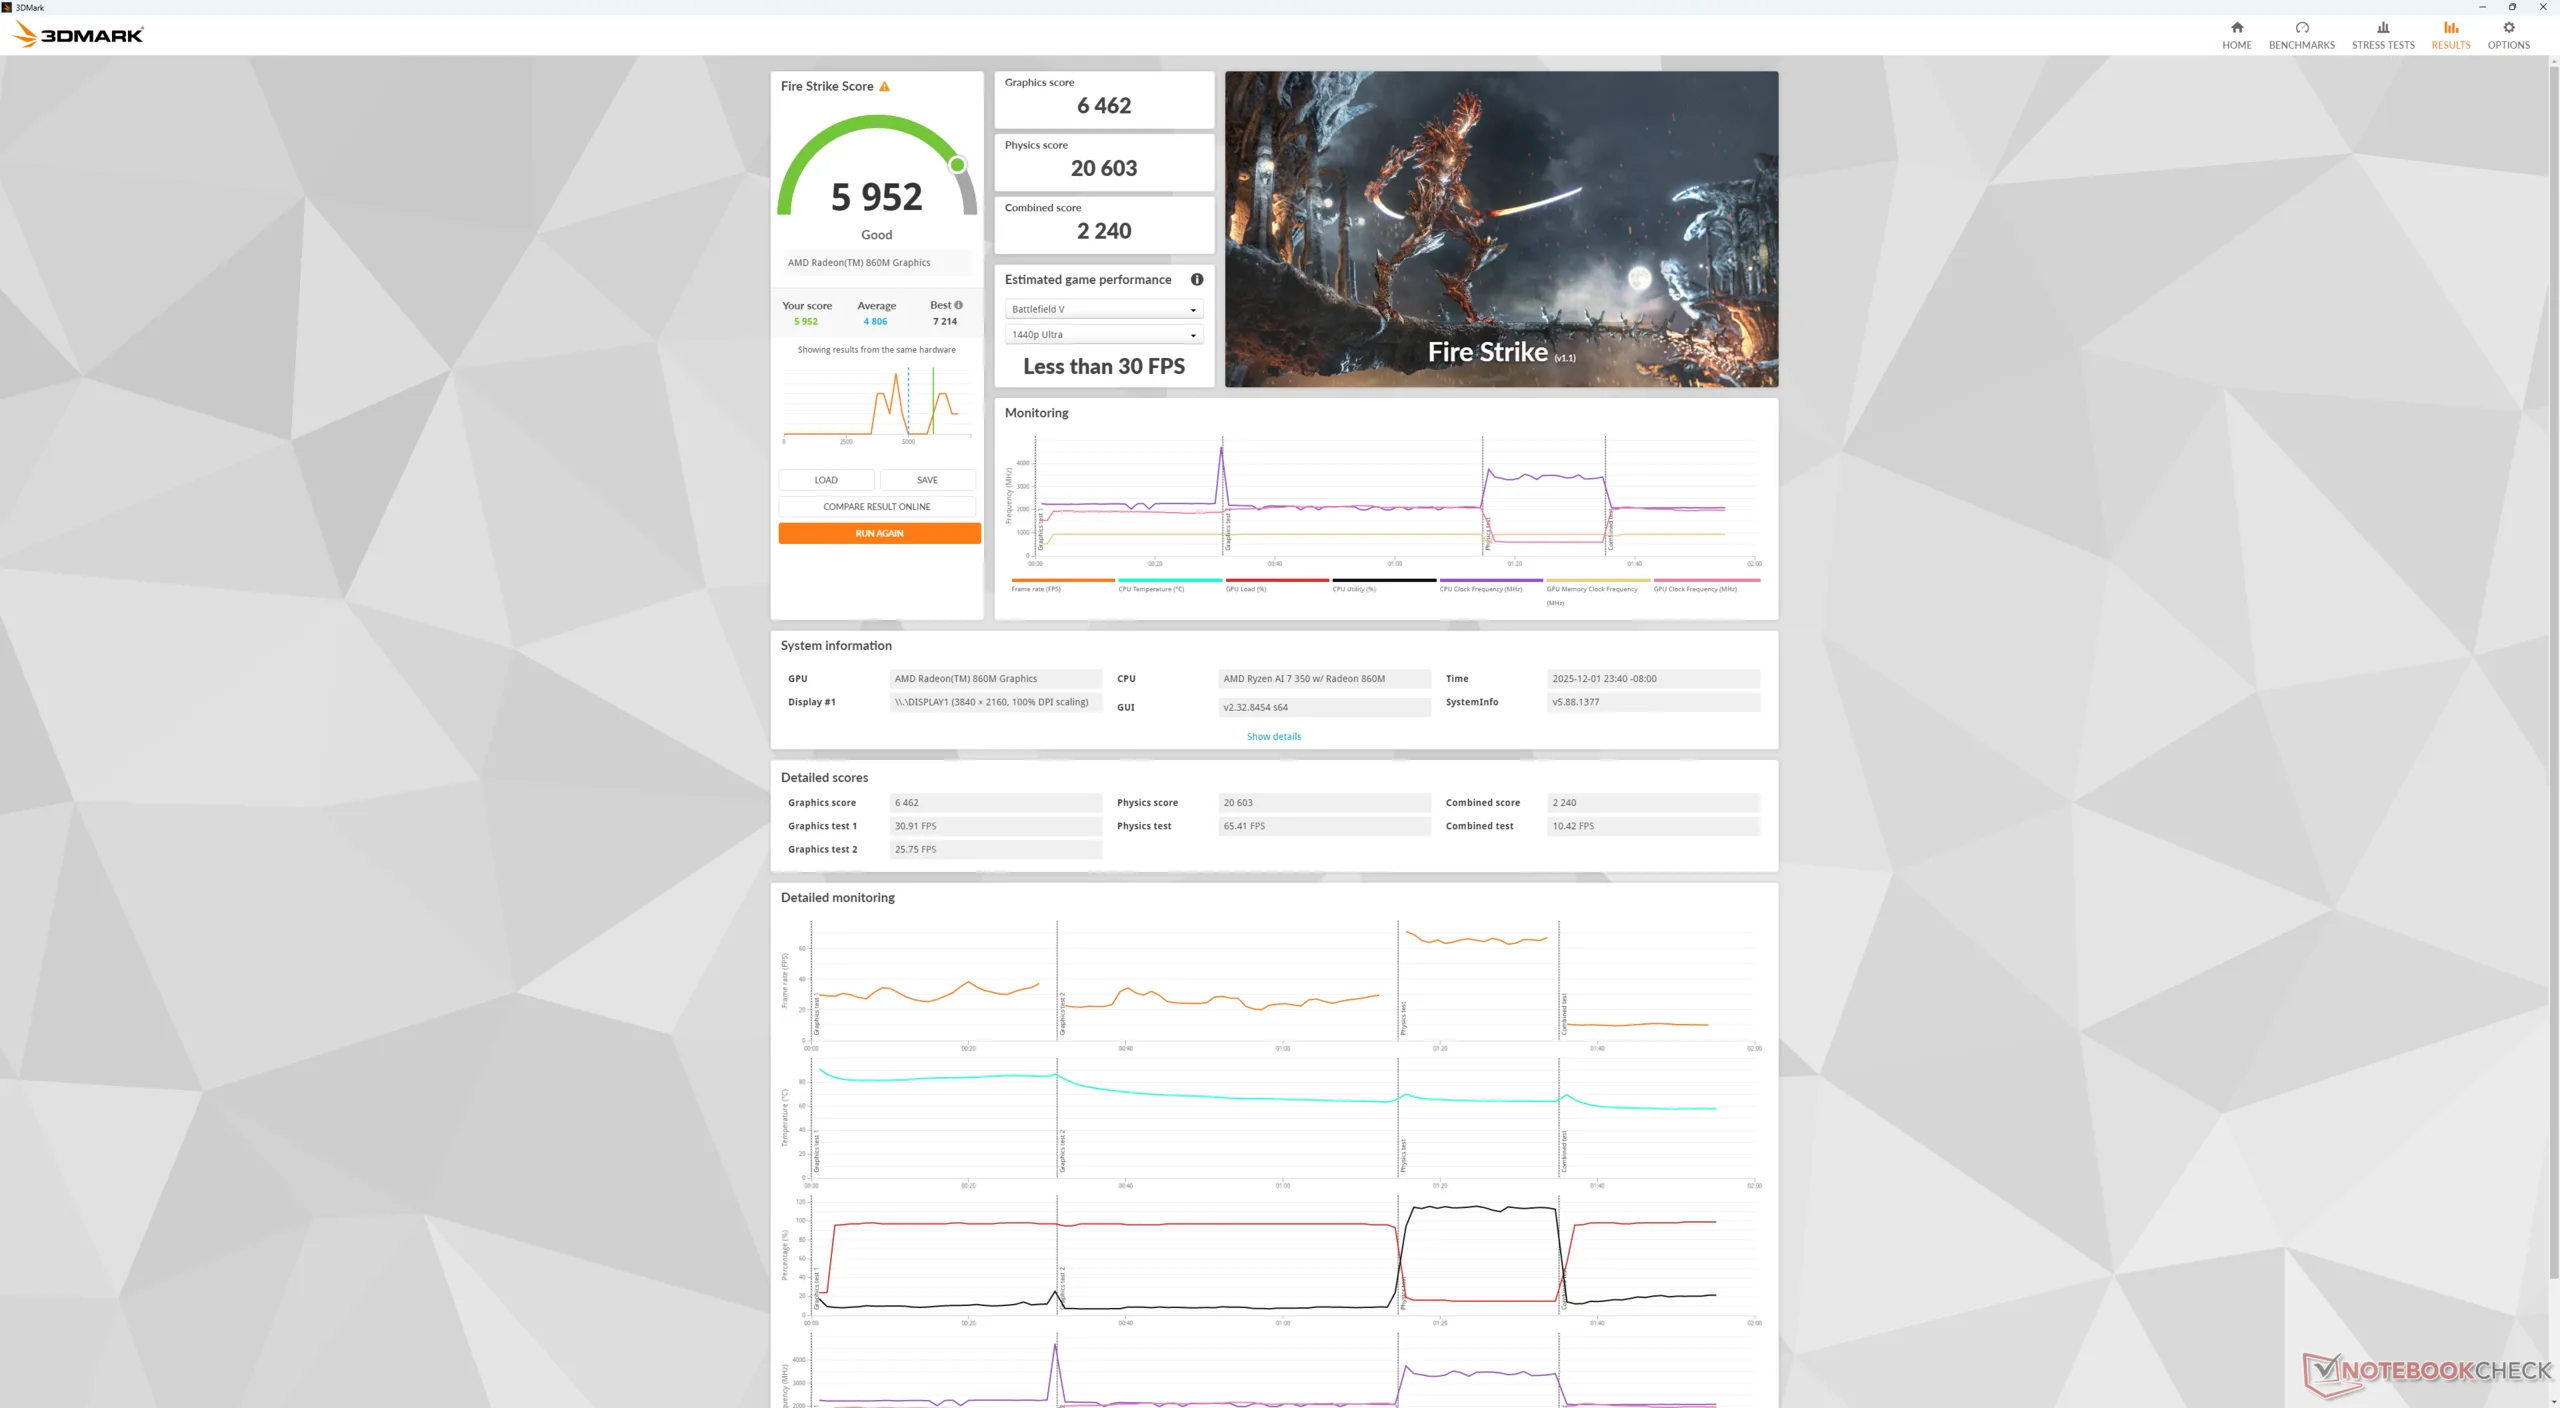Viewport: 2560px width, 1408px height.
Task: Toggle GPU Load (%) legend in Monitoring
Action: click(x=1246, y=589)
